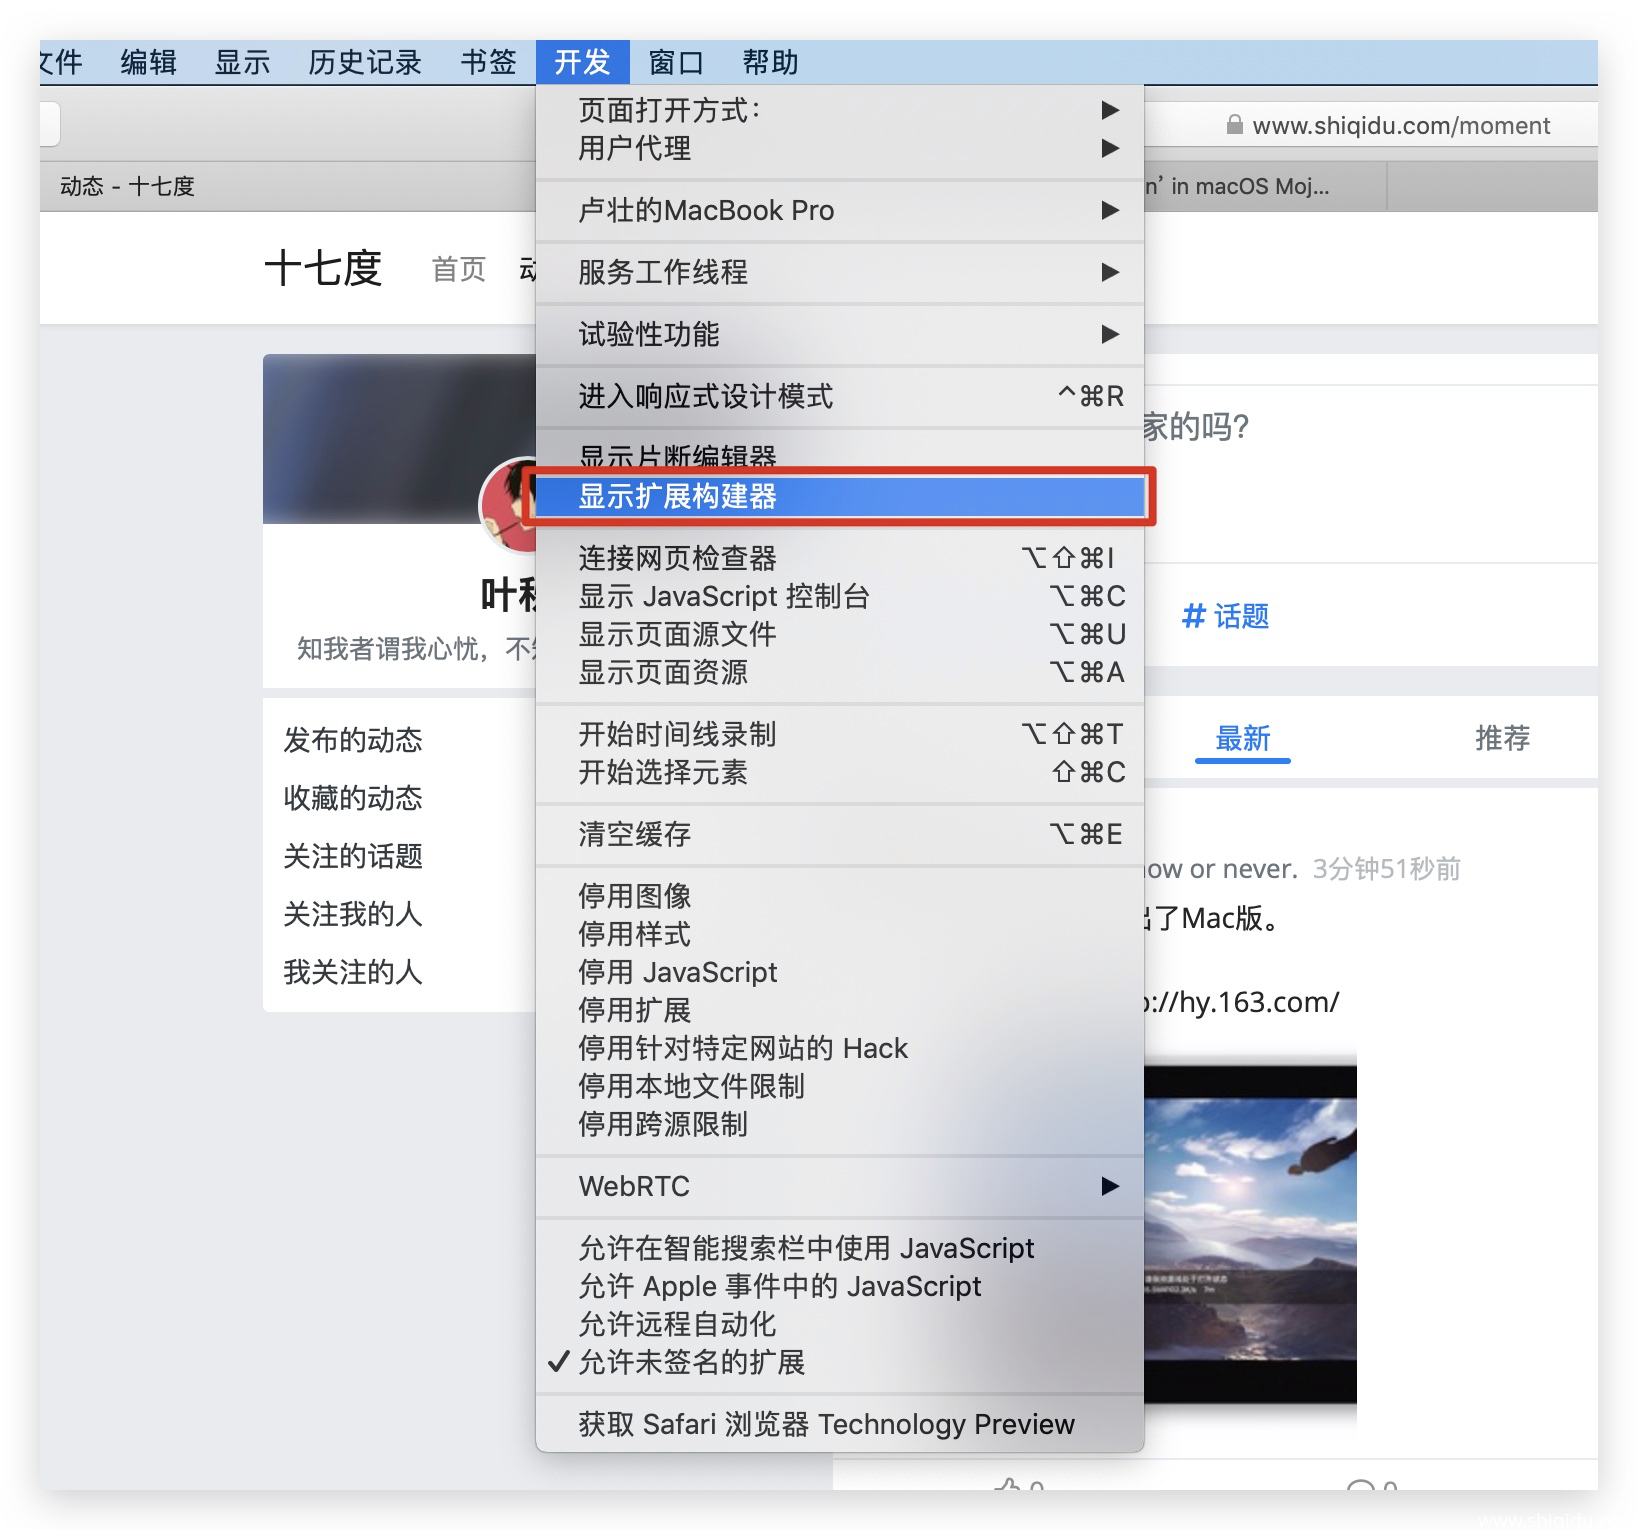Choose 显示页面源文件
Image resolution: width=1638 pixels, height=1530 pixels.
[x=840, y=634]
